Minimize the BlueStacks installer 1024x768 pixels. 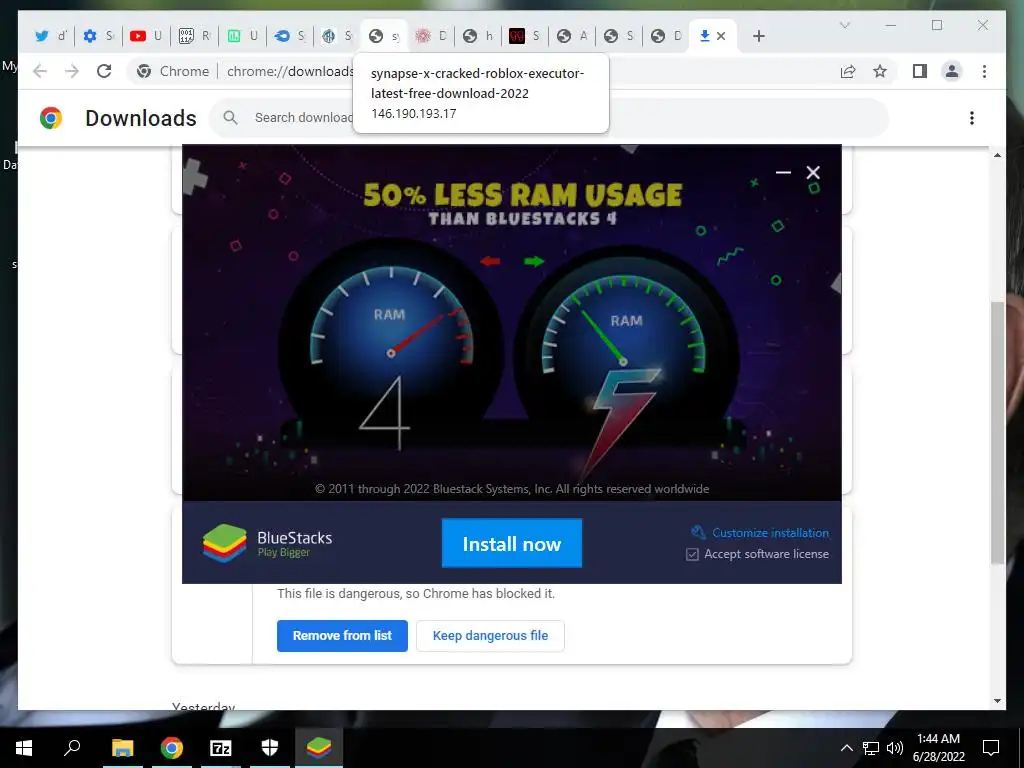pyautogui.click(x=783, y=172)
